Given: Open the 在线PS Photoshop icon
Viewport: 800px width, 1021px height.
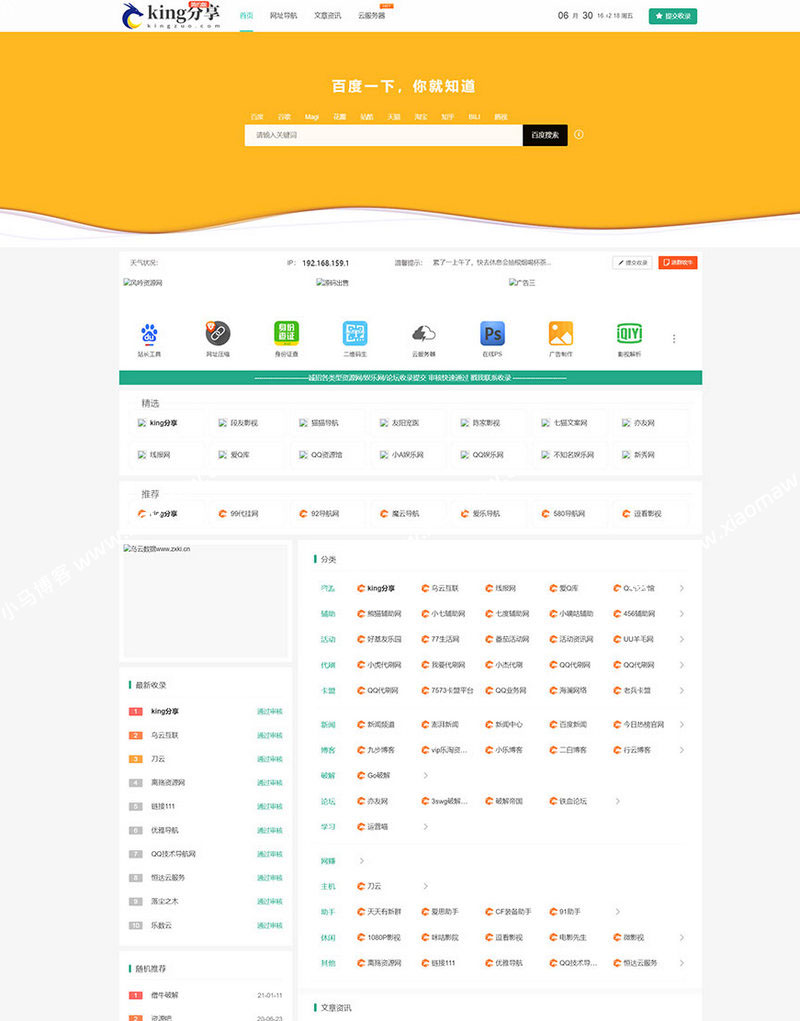Looking at the screenshot, I should (492, 334).
